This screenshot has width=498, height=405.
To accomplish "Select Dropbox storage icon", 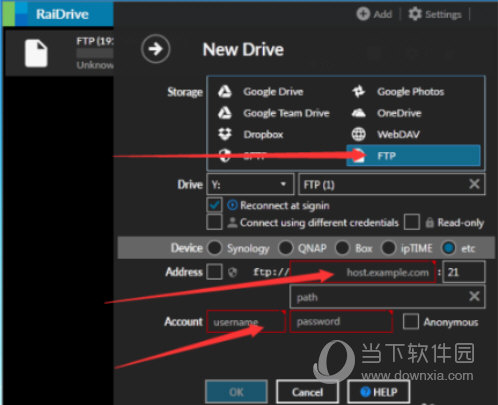I will (x=225, y=134).
